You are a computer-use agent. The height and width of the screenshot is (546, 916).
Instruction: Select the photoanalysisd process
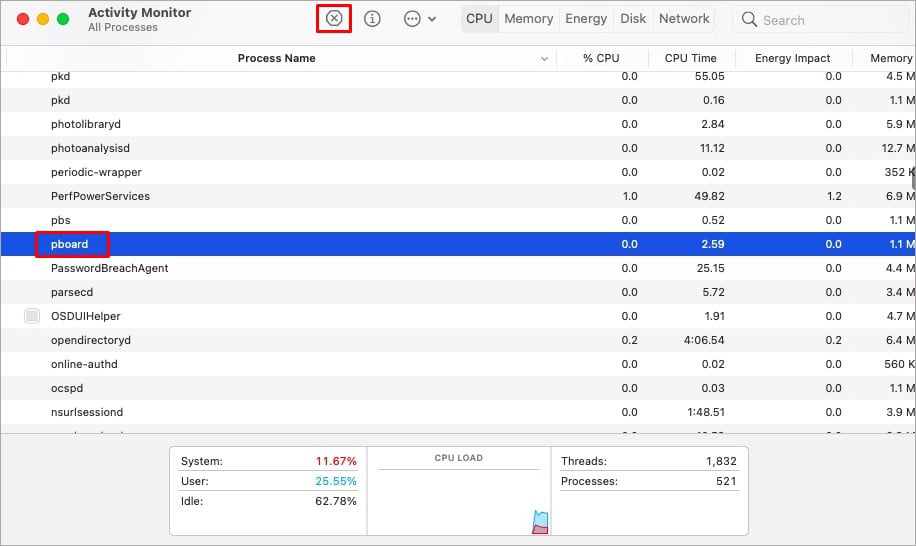(x=90, y=148)
